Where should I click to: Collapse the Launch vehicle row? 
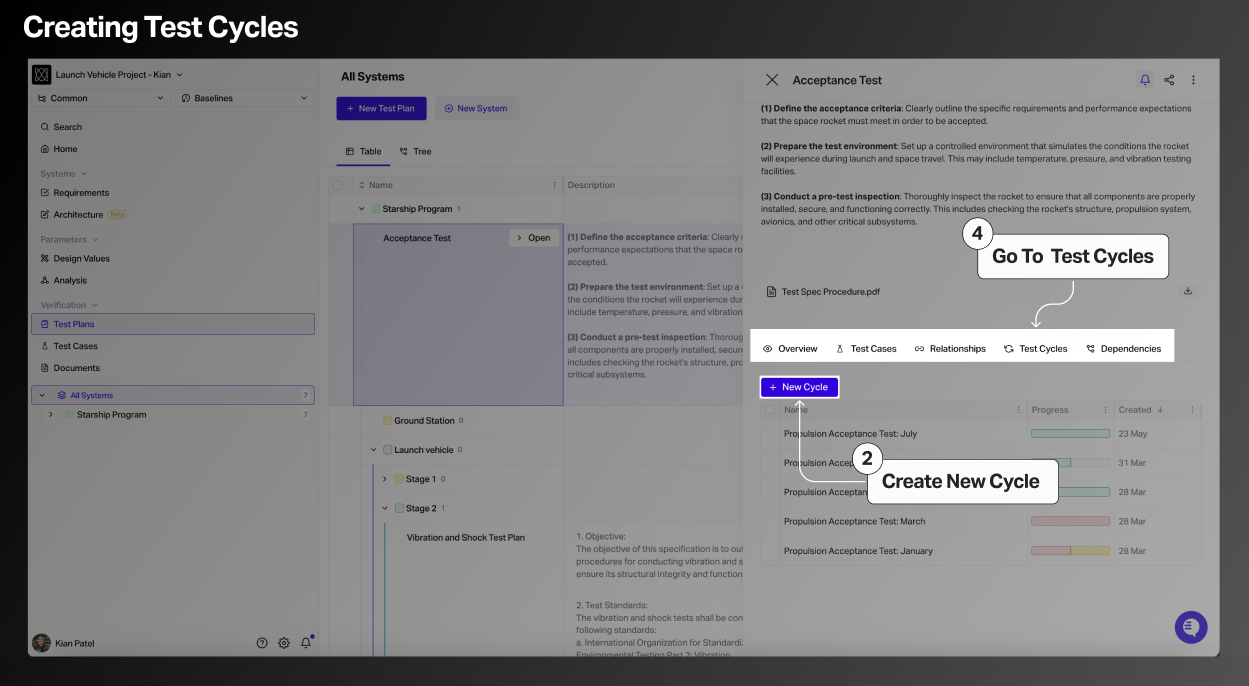(x=374, y=450)
